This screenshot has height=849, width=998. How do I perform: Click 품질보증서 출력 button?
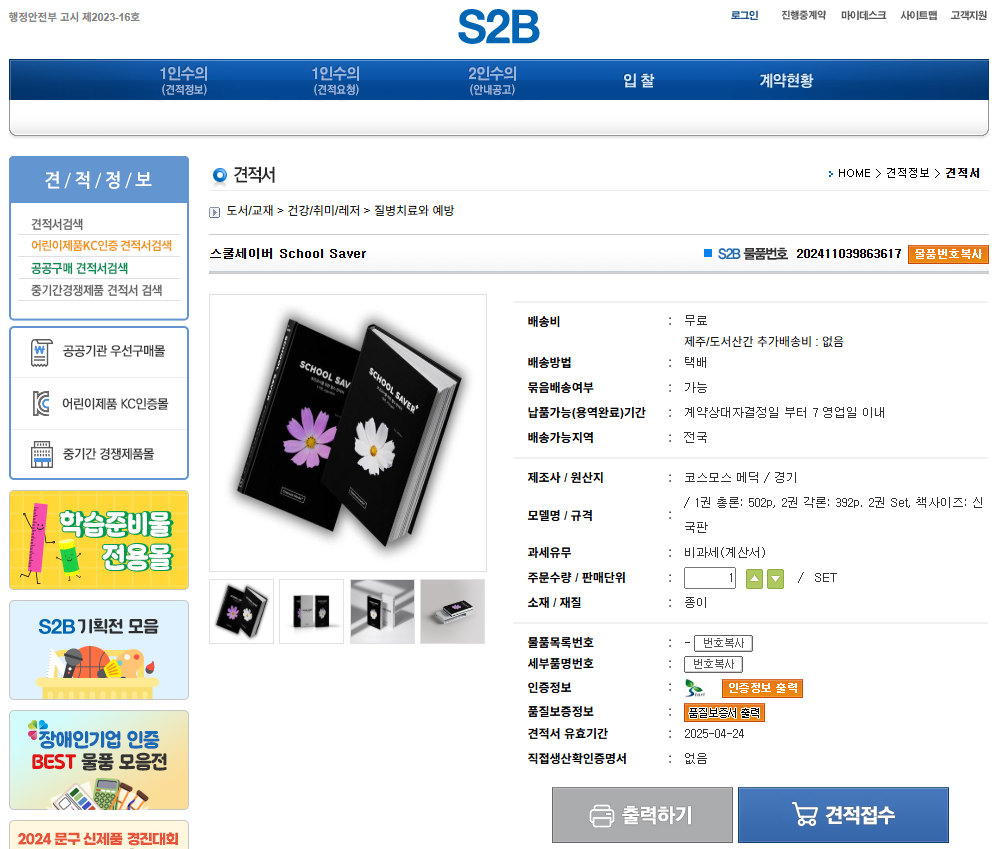[x=724, y=712]
